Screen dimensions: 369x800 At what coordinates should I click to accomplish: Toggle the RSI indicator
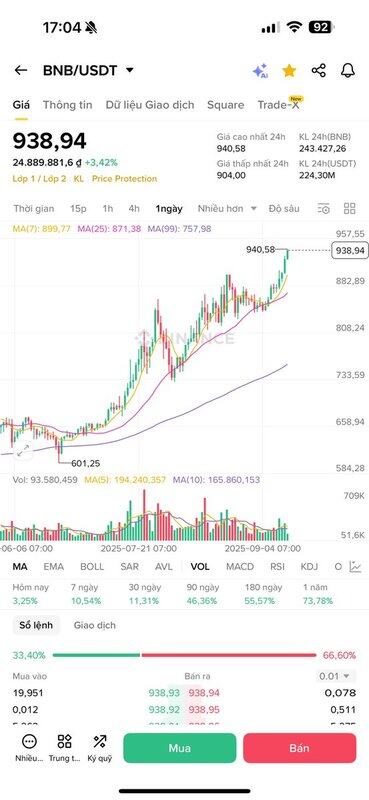click(x=277, y=567)
